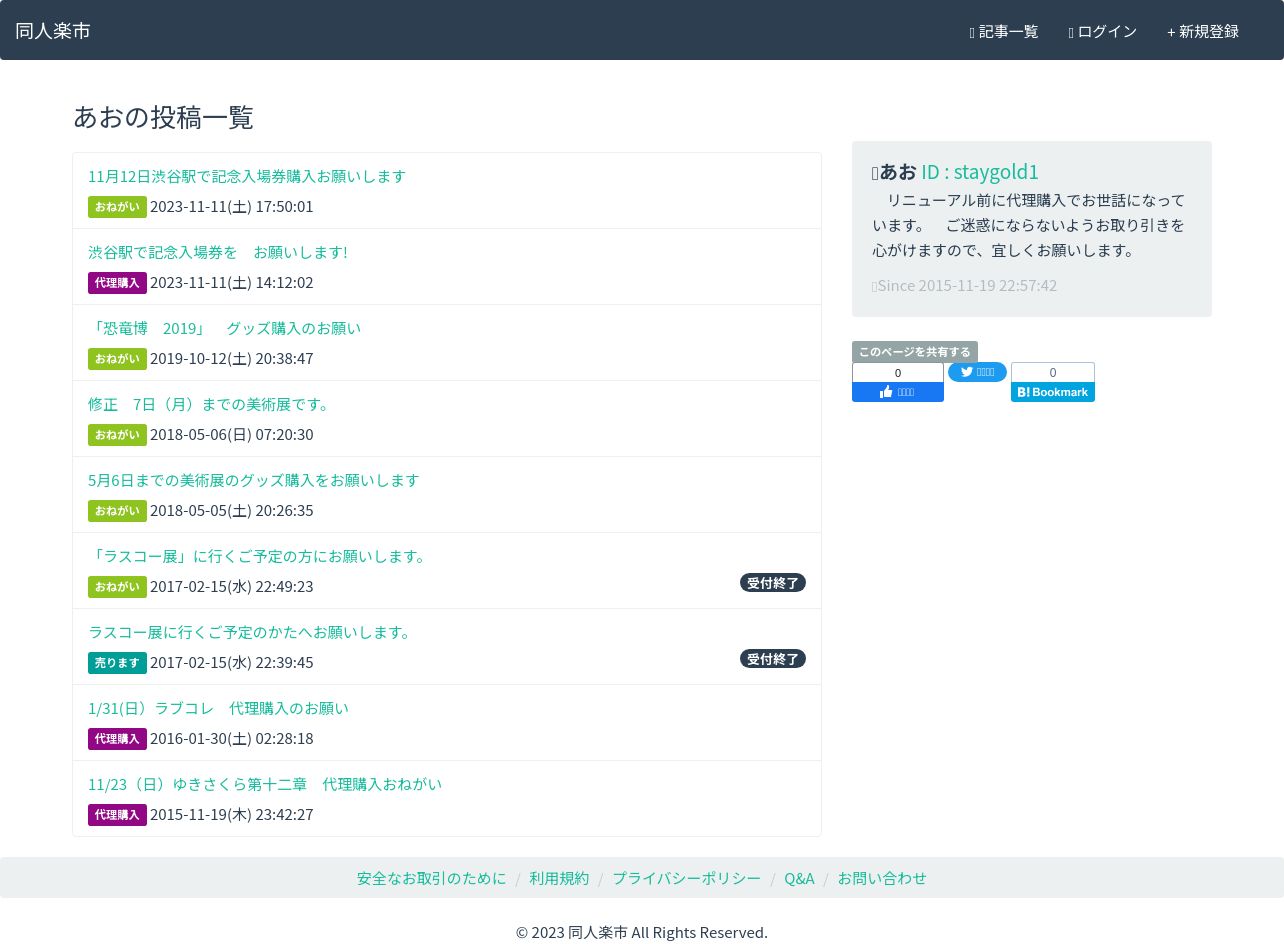Click 受付終了 badge on 「ラスコー展」 おねがい post
The height and width of the screenshot is (944, 1284).
[772, 583]
